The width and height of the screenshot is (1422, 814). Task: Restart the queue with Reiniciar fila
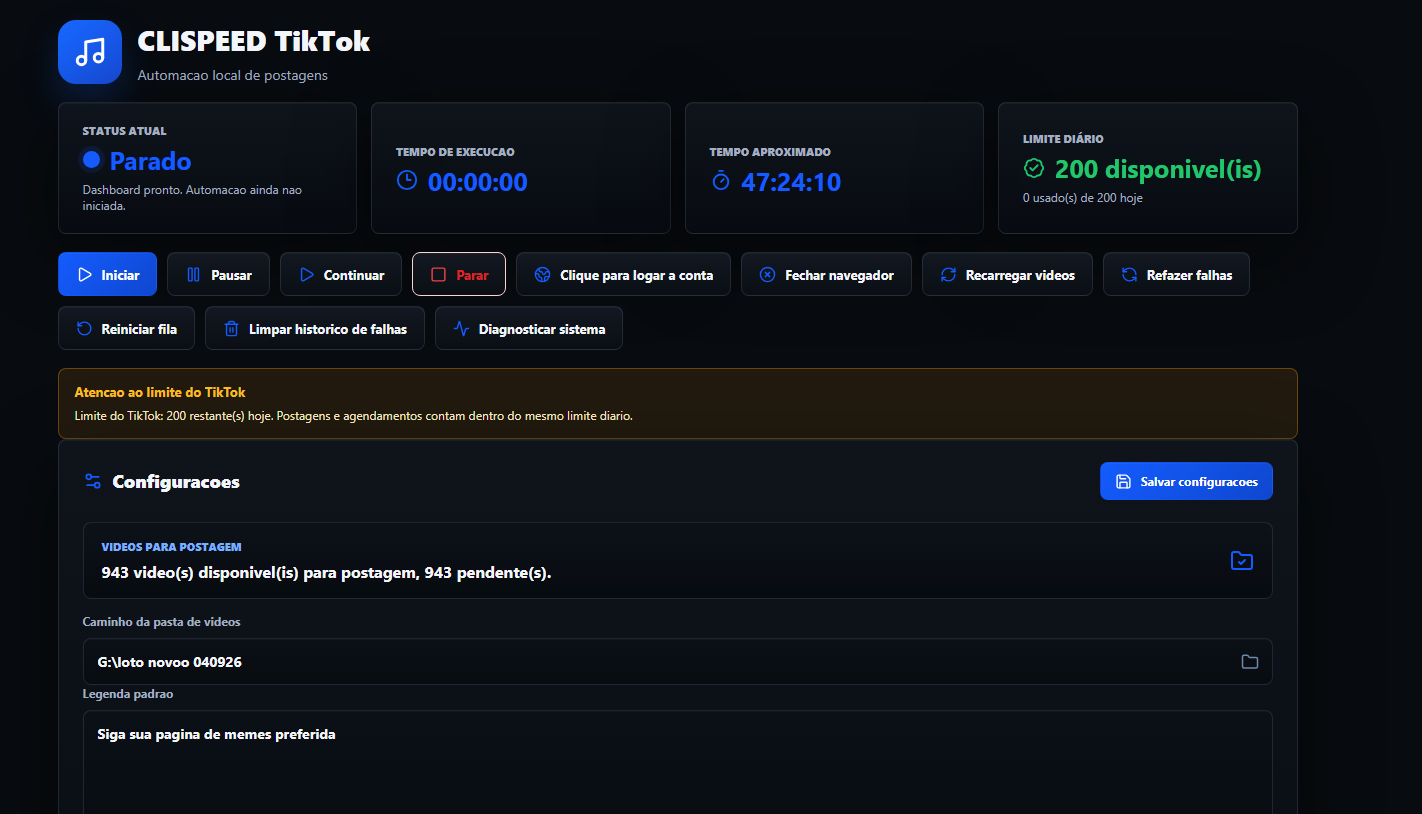pyautogui.click(x=126, y=328)
